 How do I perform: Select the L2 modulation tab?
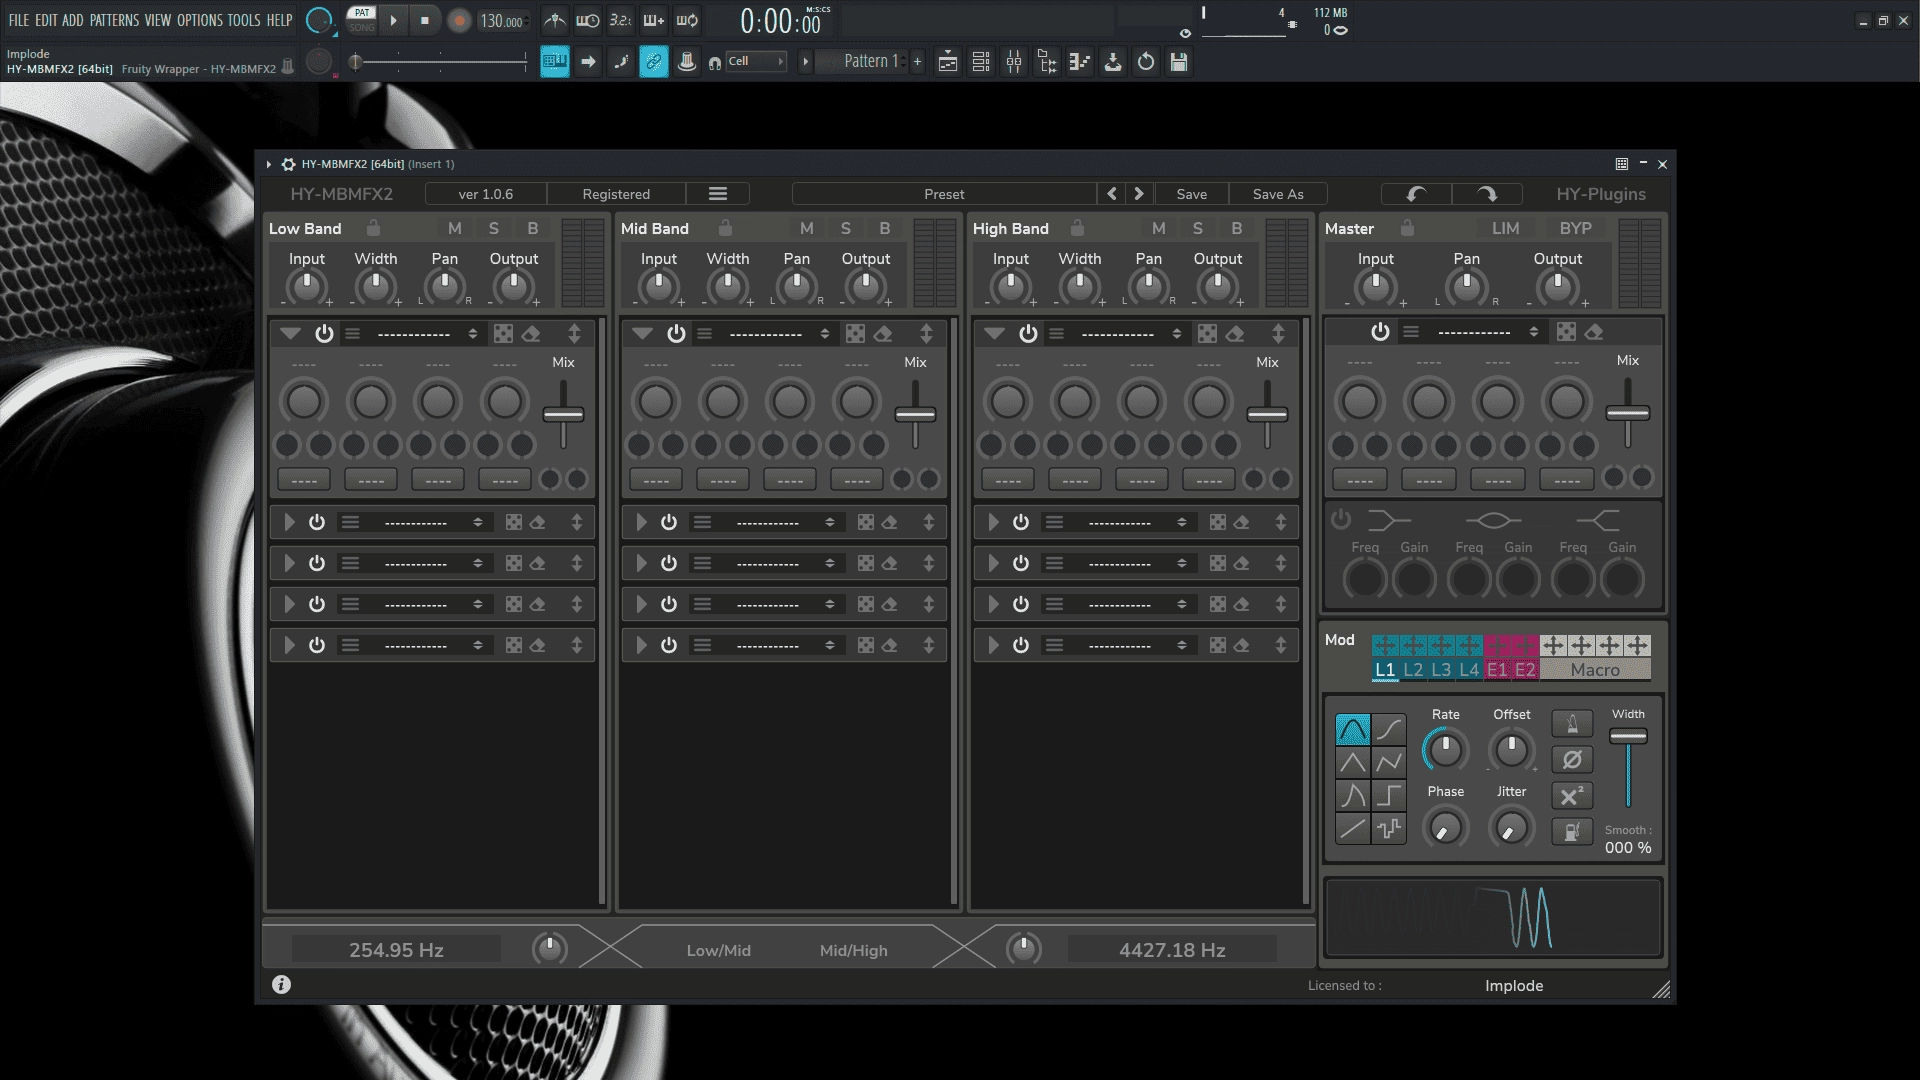(1413, 670)
